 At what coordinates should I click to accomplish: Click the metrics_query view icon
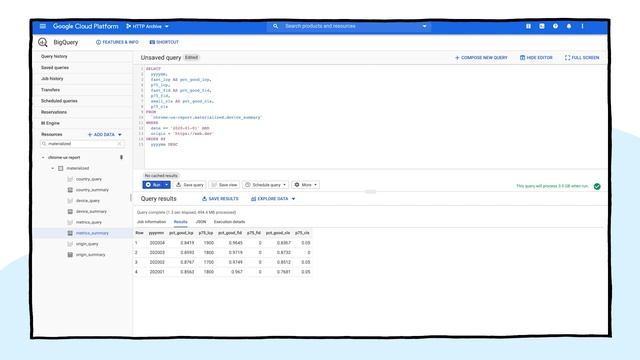point(70,222)
